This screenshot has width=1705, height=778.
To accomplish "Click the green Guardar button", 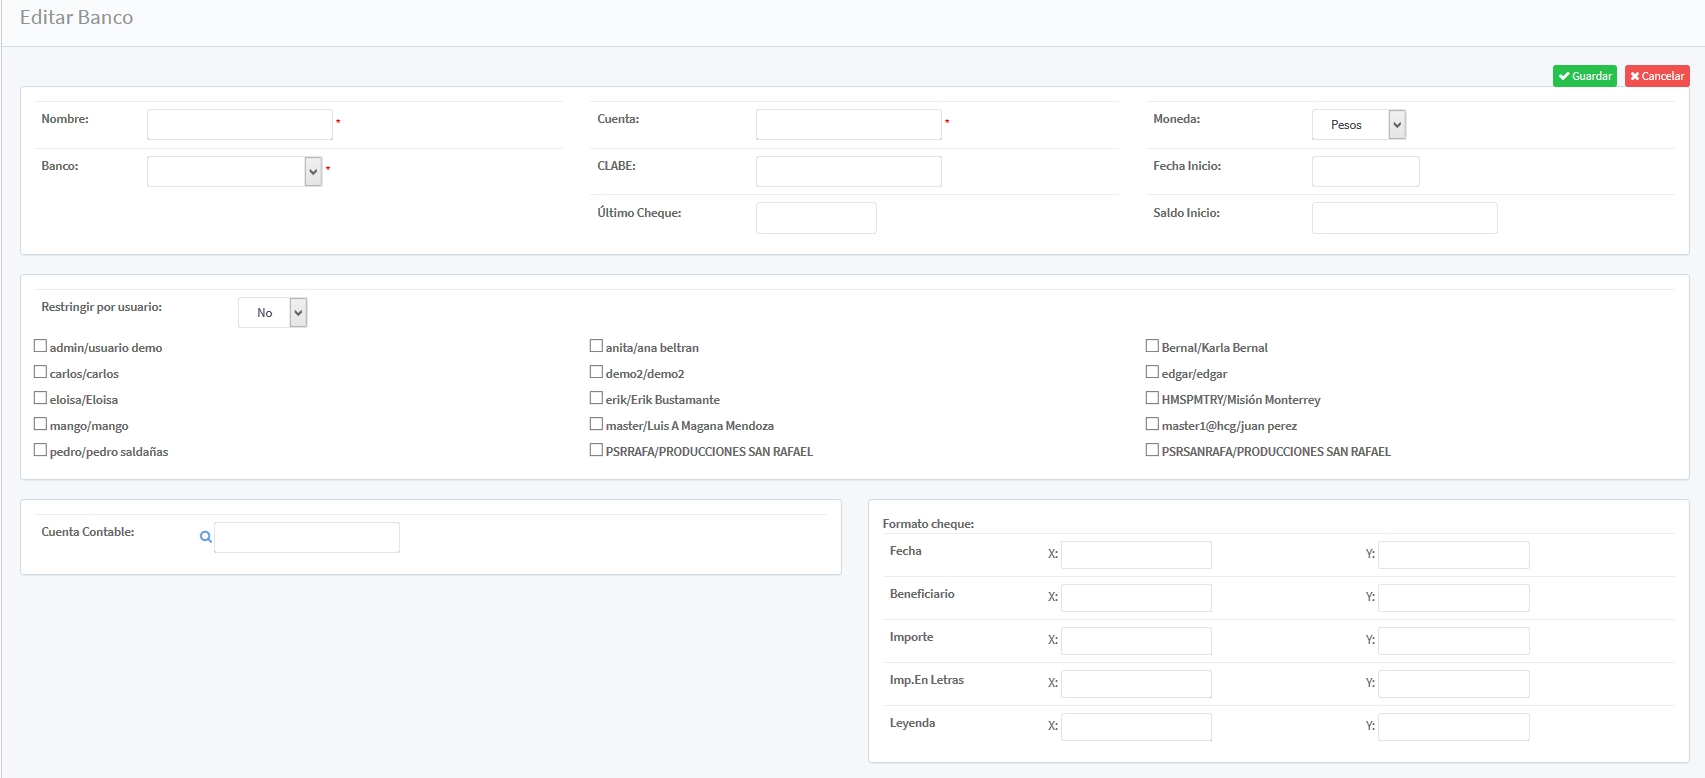I will pos(1584,76).
